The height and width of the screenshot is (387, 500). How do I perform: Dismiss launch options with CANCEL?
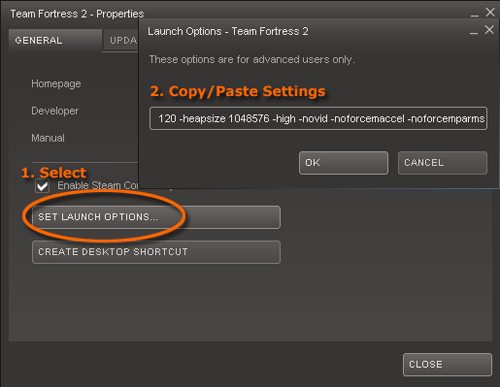pos(442,163)
